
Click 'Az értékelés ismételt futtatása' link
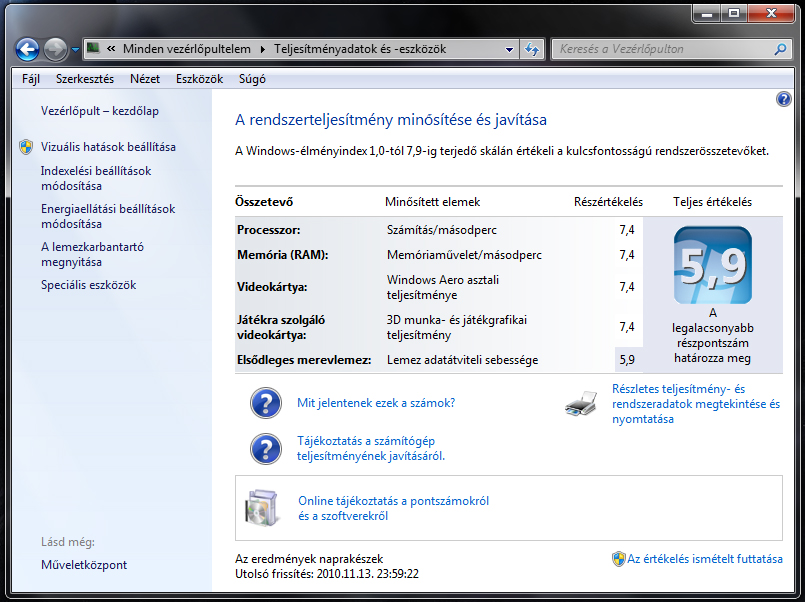[705, 559]
